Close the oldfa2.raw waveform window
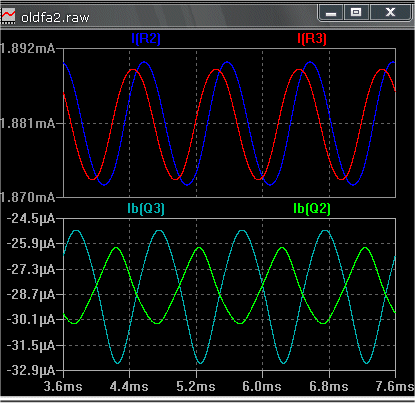The width and height of the screenshot is (415, 403). point(390,13)
